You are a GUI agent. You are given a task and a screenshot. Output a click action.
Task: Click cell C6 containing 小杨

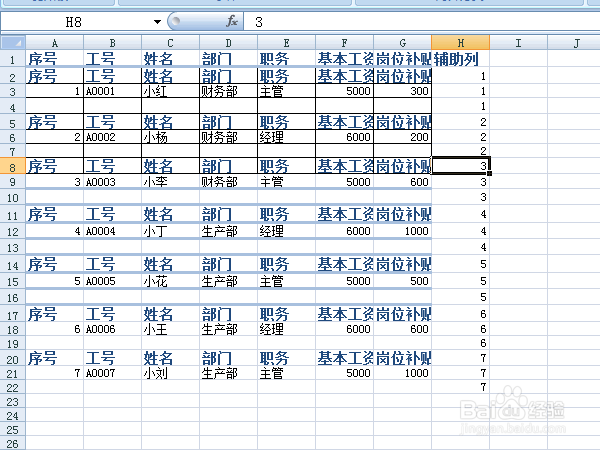tap(170, 137)
